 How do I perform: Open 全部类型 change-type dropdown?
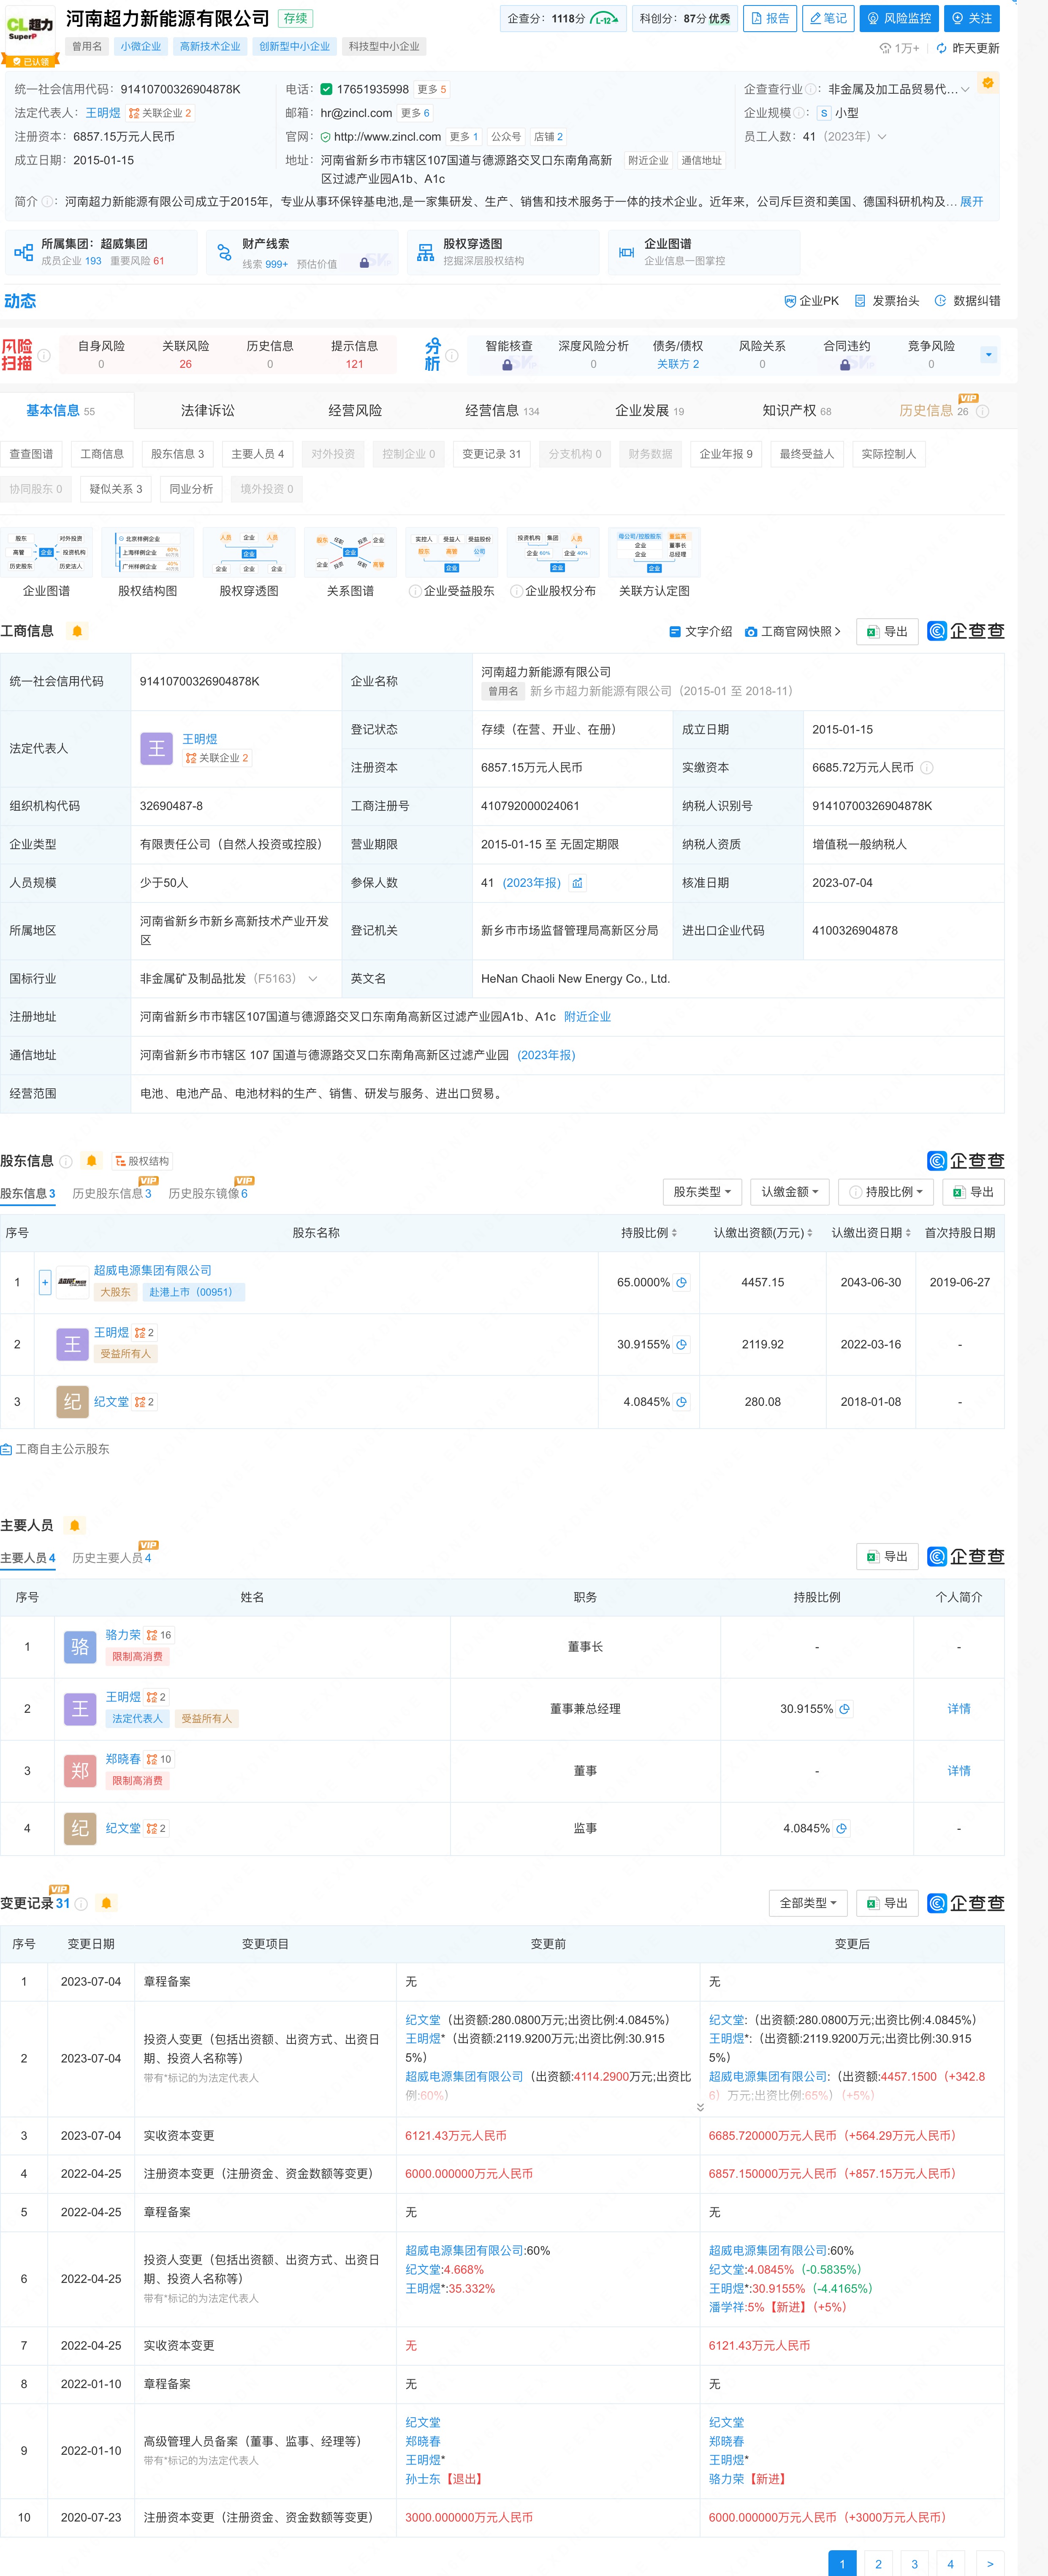(808, 1903)
